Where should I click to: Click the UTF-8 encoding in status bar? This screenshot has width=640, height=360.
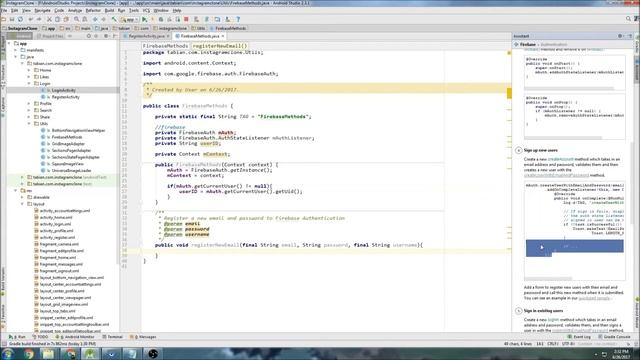568,344
